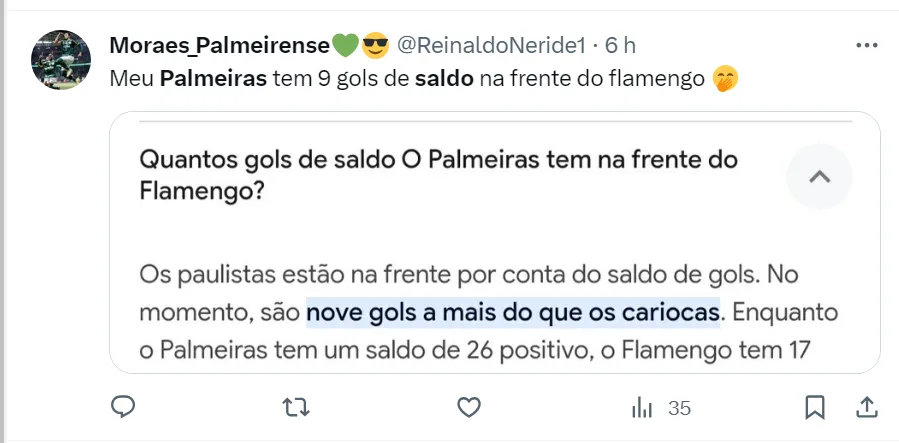
Task: Click the giggling emoji ending the tweet
Action: 724,78
